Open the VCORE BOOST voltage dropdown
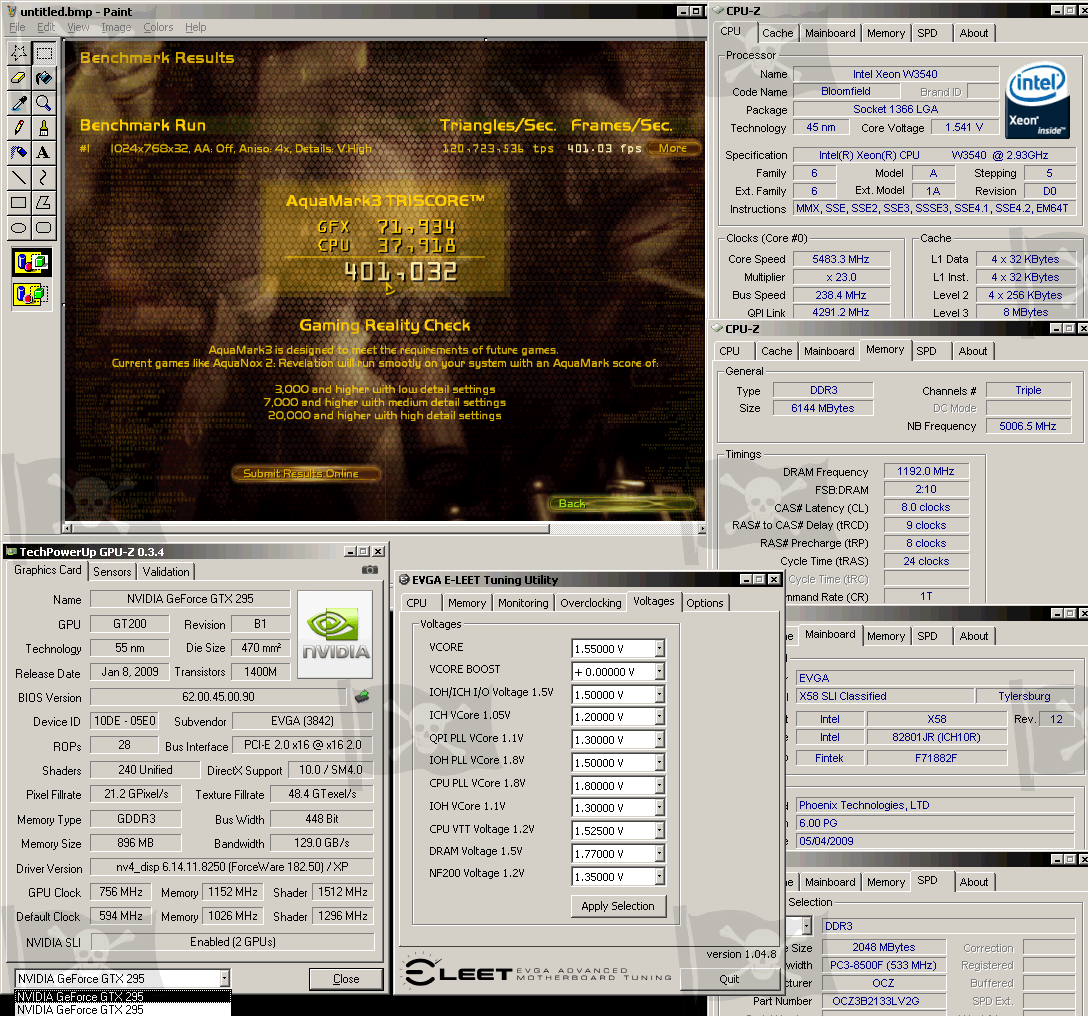Screen dimensions: 1088x1016 pos(659,672)
